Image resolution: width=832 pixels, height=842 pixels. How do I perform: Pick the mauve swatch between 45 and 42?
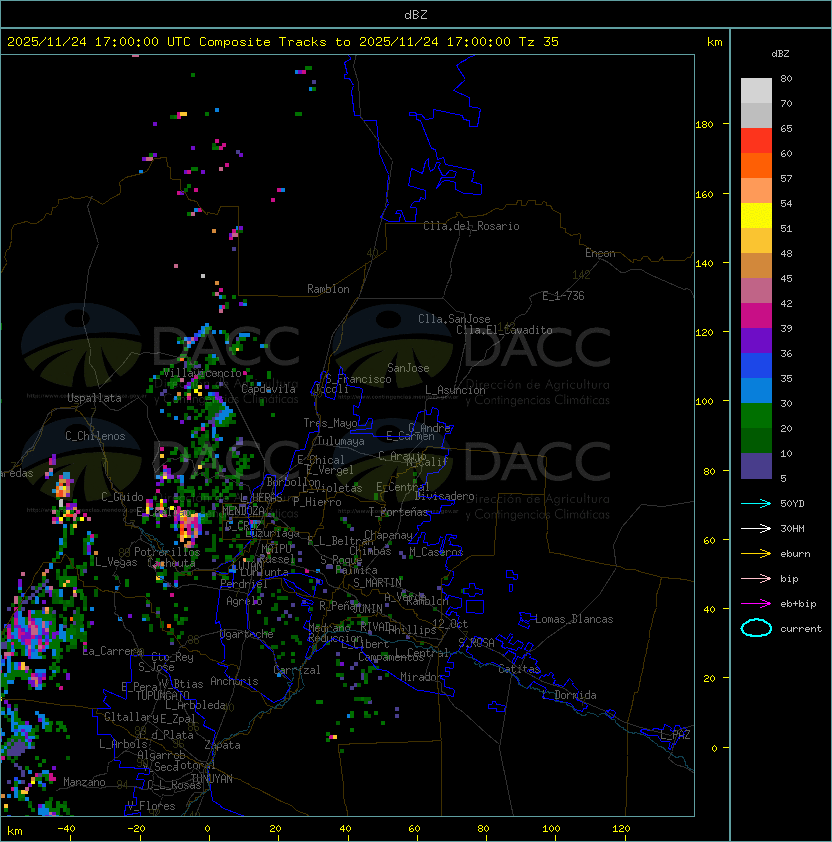tap(756, 291)
